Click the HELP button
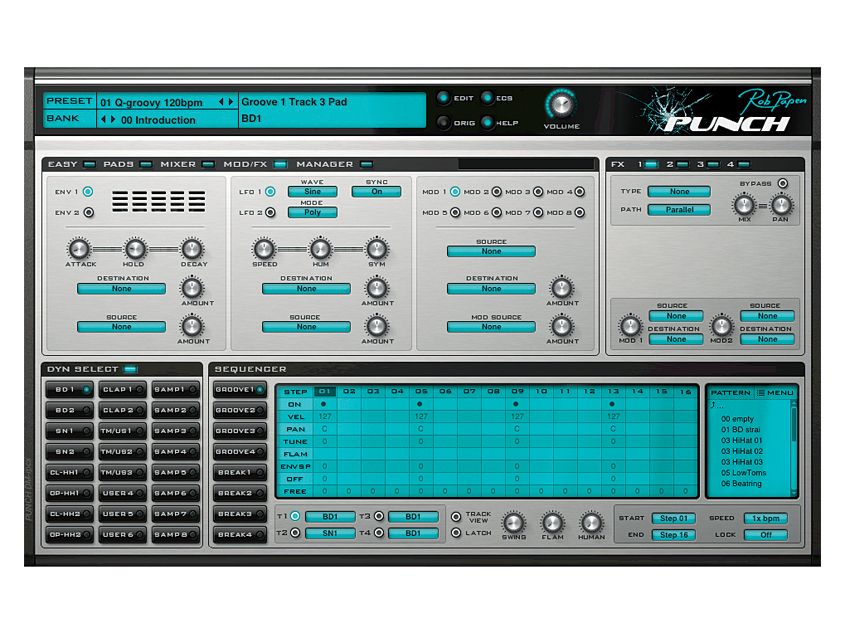The image size is (850, 638). (487, 123)
